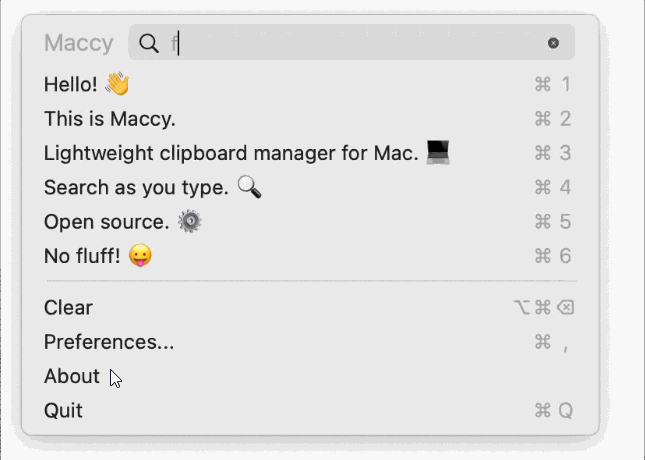Select the 'Hello!' clipboard entry
The image size is (645, 460).
coord(311,84)
